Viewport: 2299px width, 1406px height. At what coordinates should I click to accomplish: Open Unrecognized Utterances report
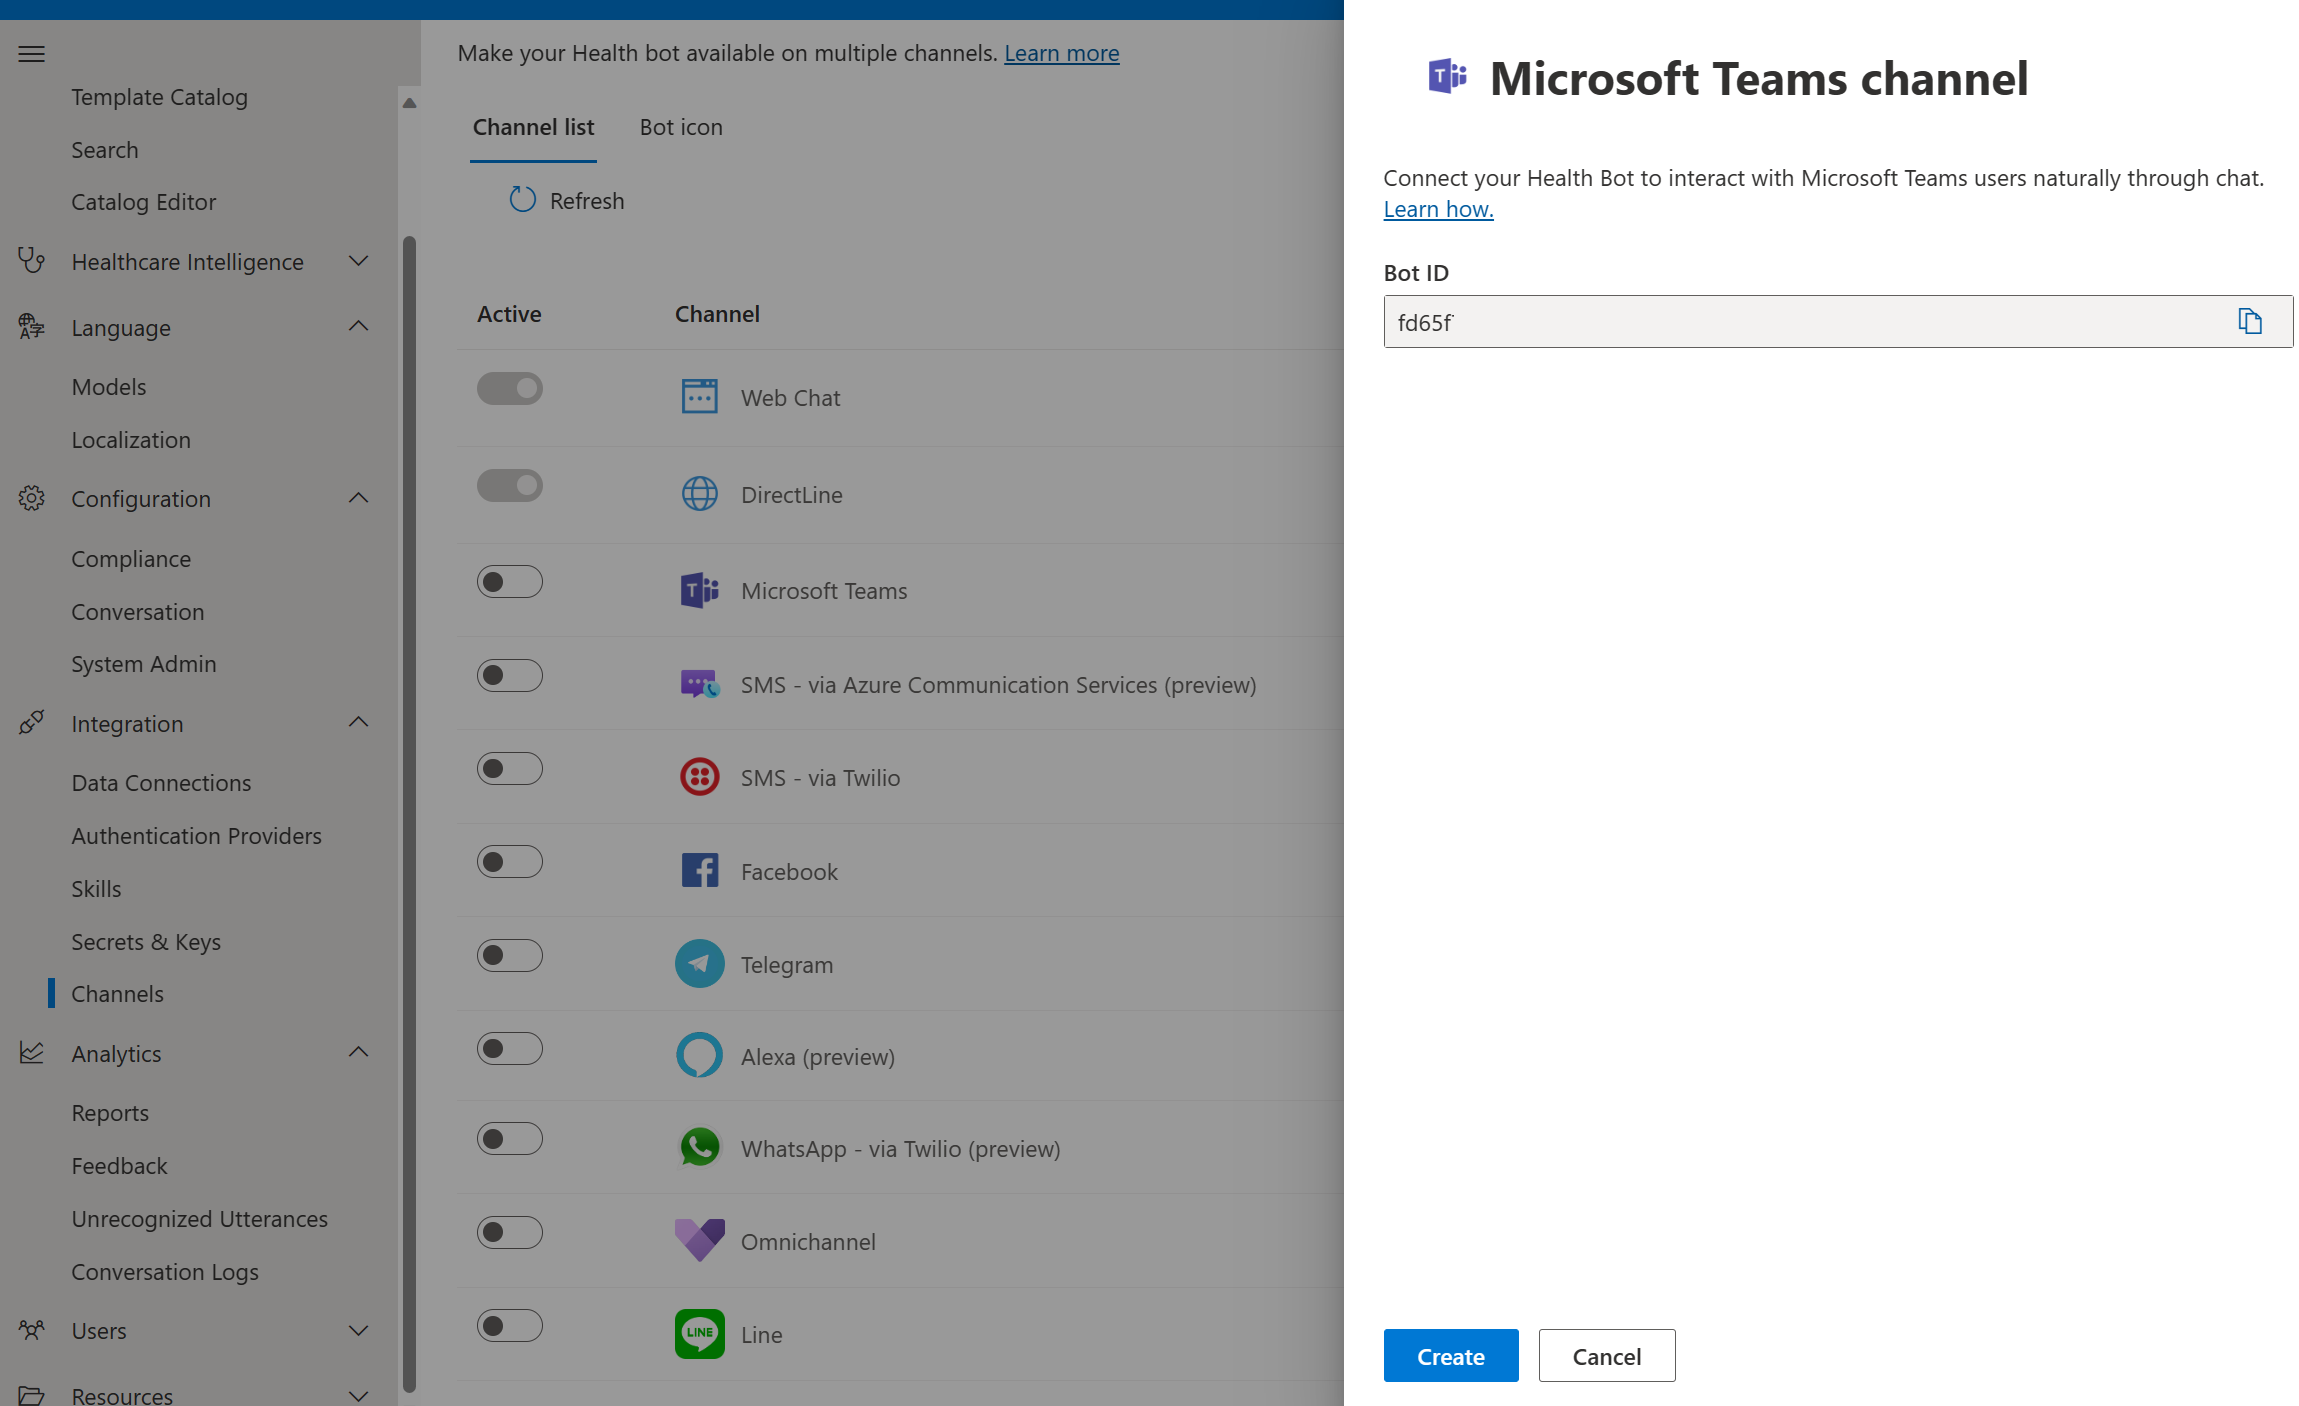click(200, 1219)
